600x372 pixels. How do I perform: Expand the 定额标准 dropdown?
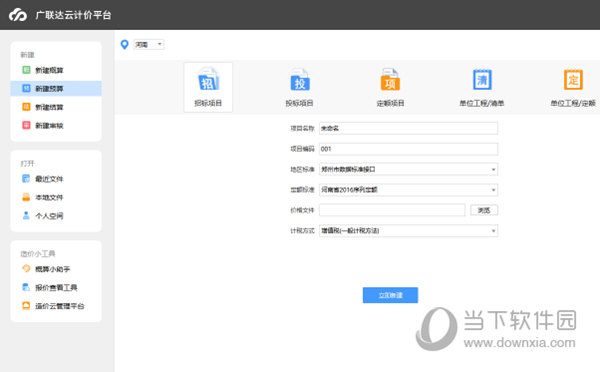tap(409, 190)
